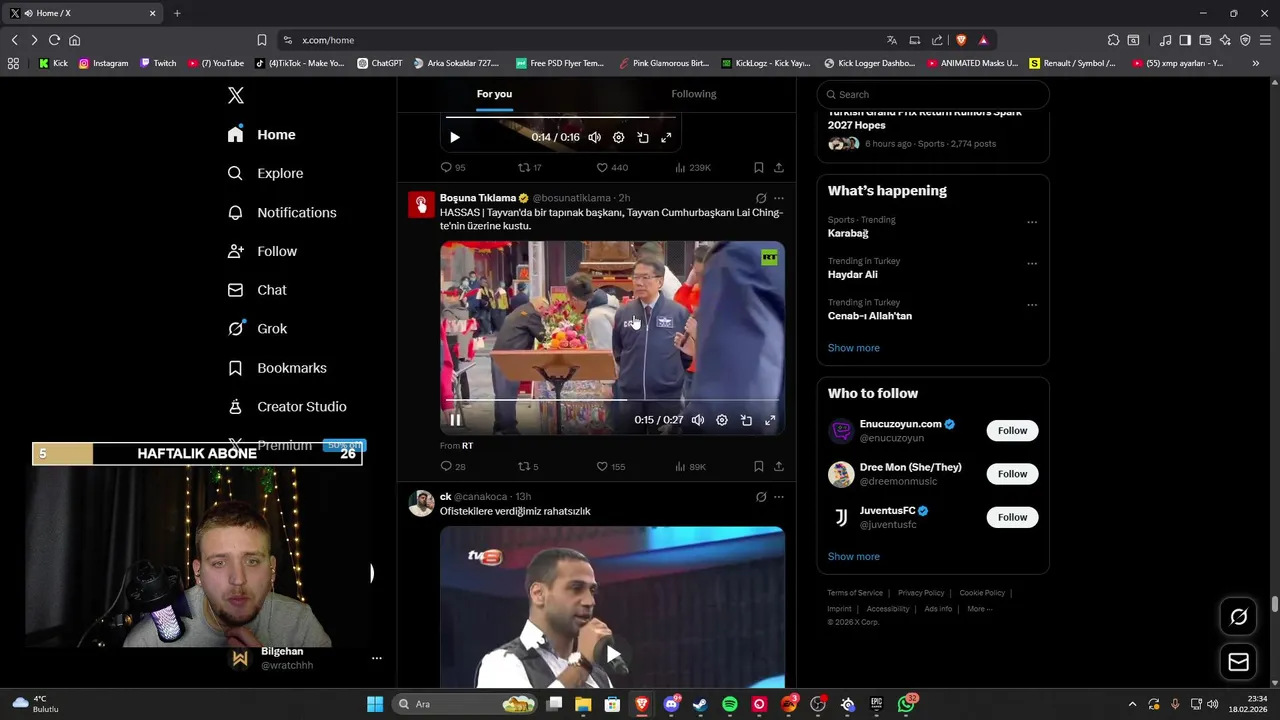This screenshot has width=1280, height=720.
Task: Bookmark the Boşuna Tıklama post
Action: point(758,466)
